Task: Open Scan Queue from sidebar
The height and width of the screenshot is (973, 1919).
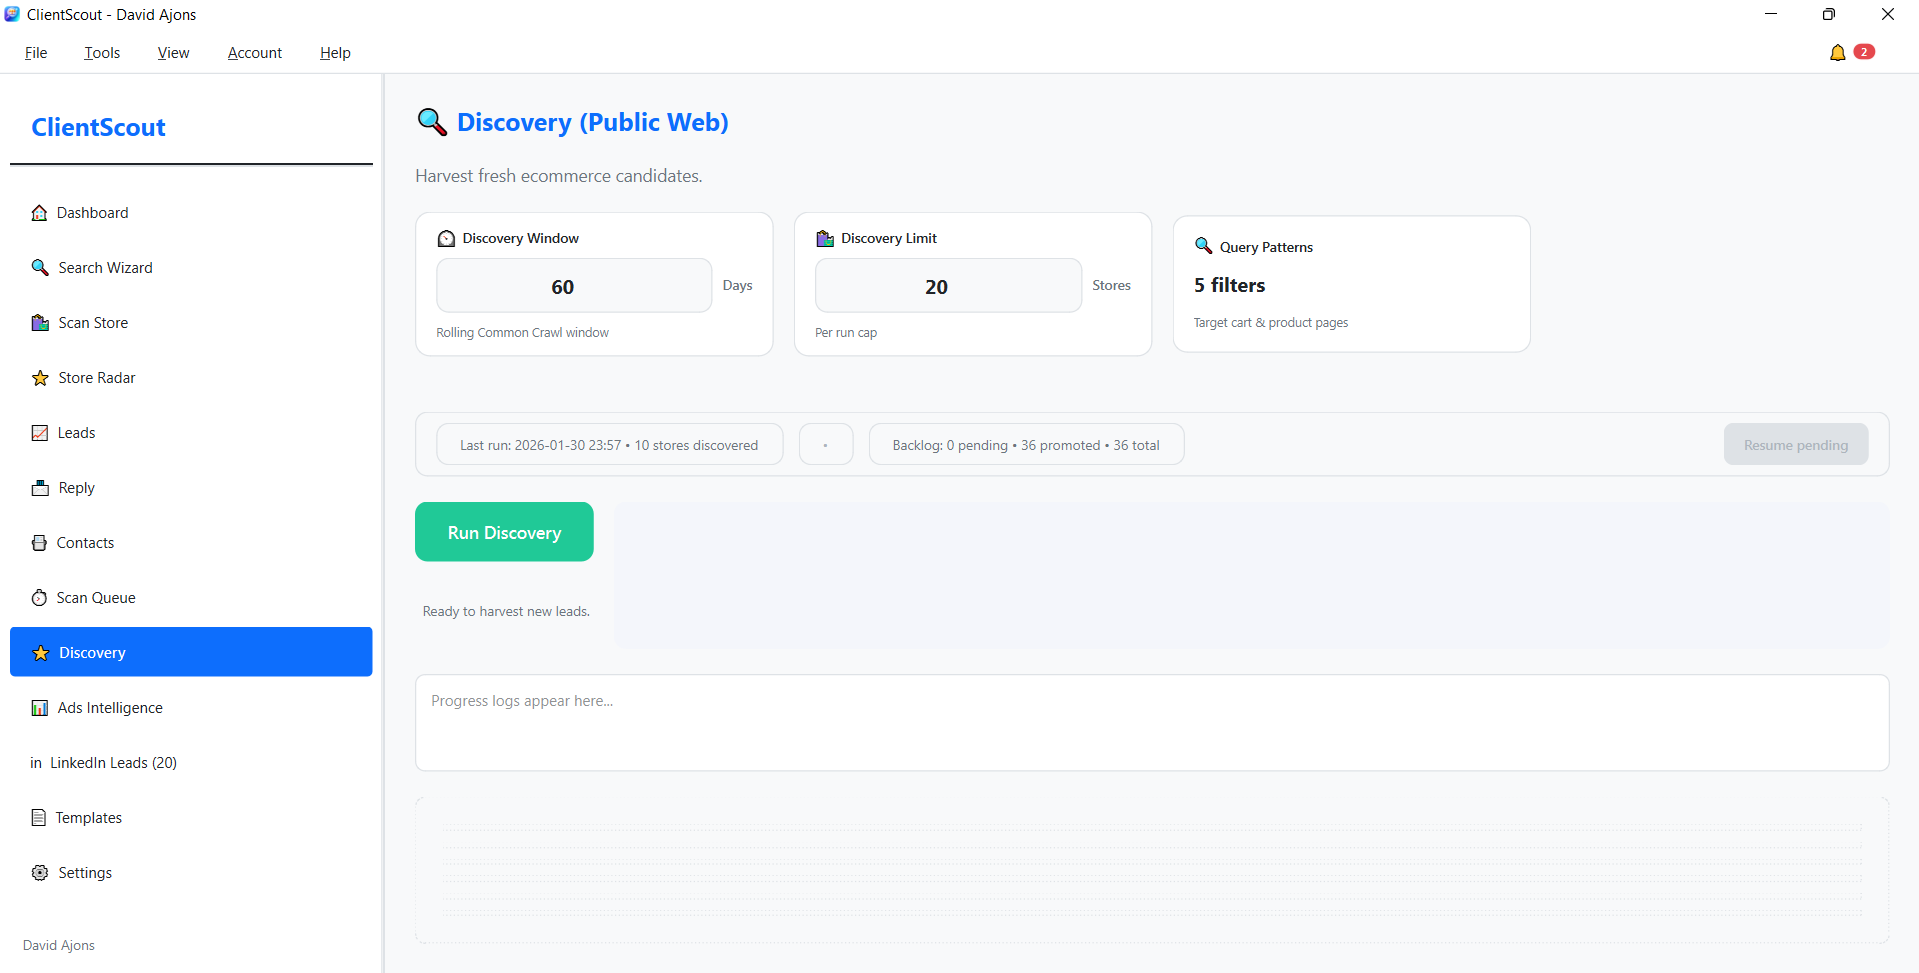Action: click(x=191, y=598)
